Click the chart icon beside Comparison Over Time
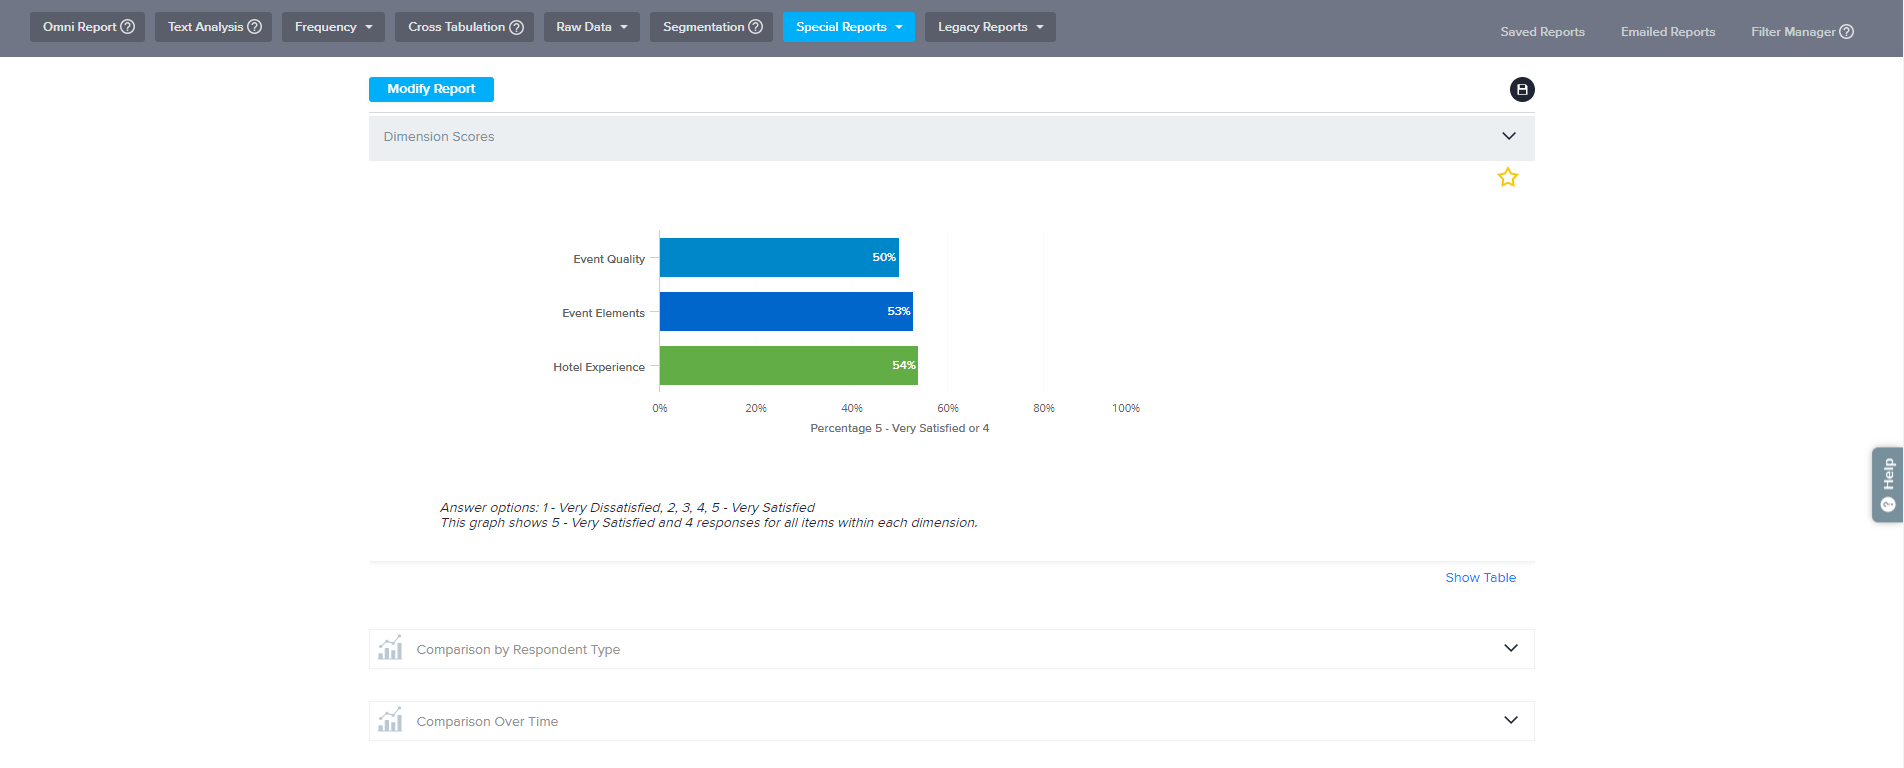The width and height of the screenshot is (1904, 768). 390,721
